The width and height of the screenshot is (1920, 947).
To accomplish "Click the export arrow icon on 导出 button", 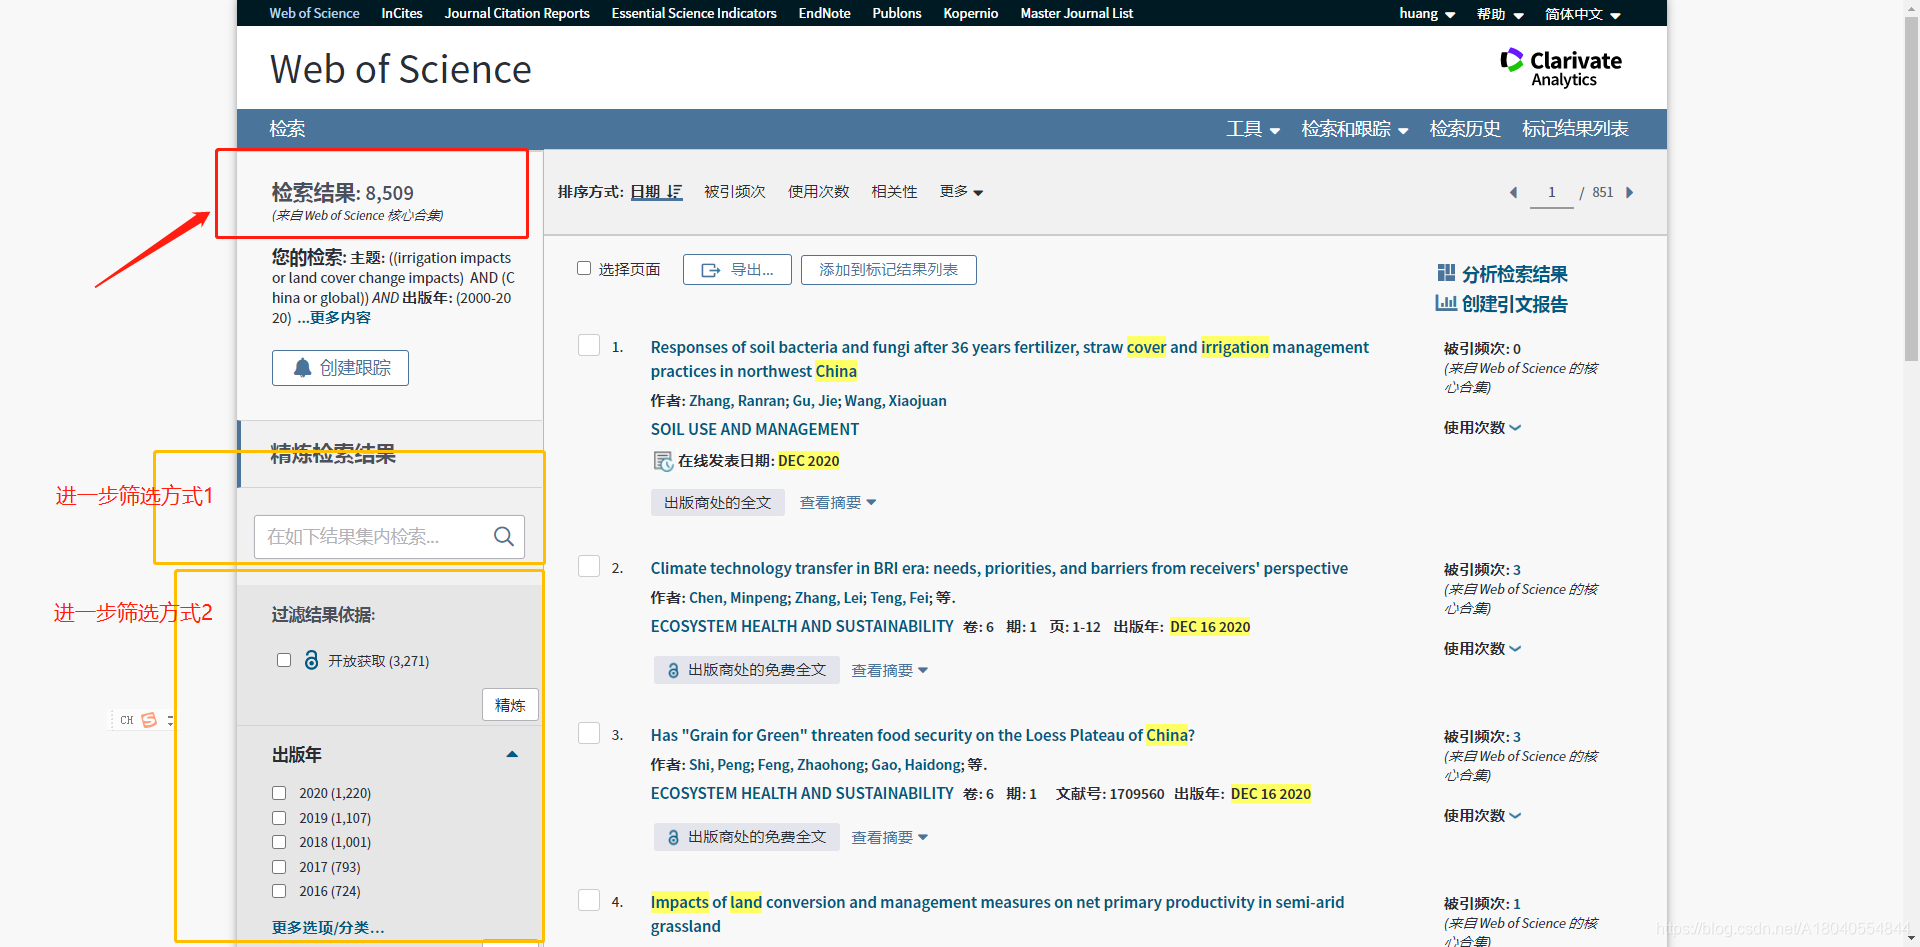I will pos(711,270).
